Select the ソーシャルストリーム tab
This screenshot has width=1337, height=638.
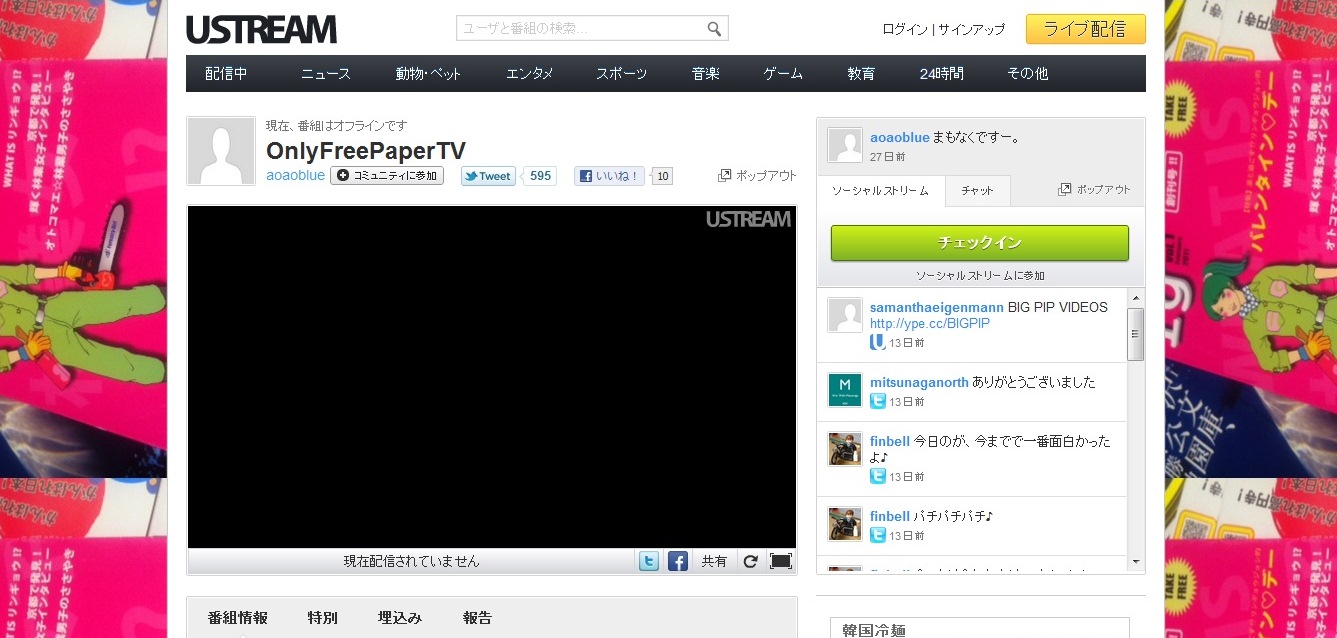point(881,190)
